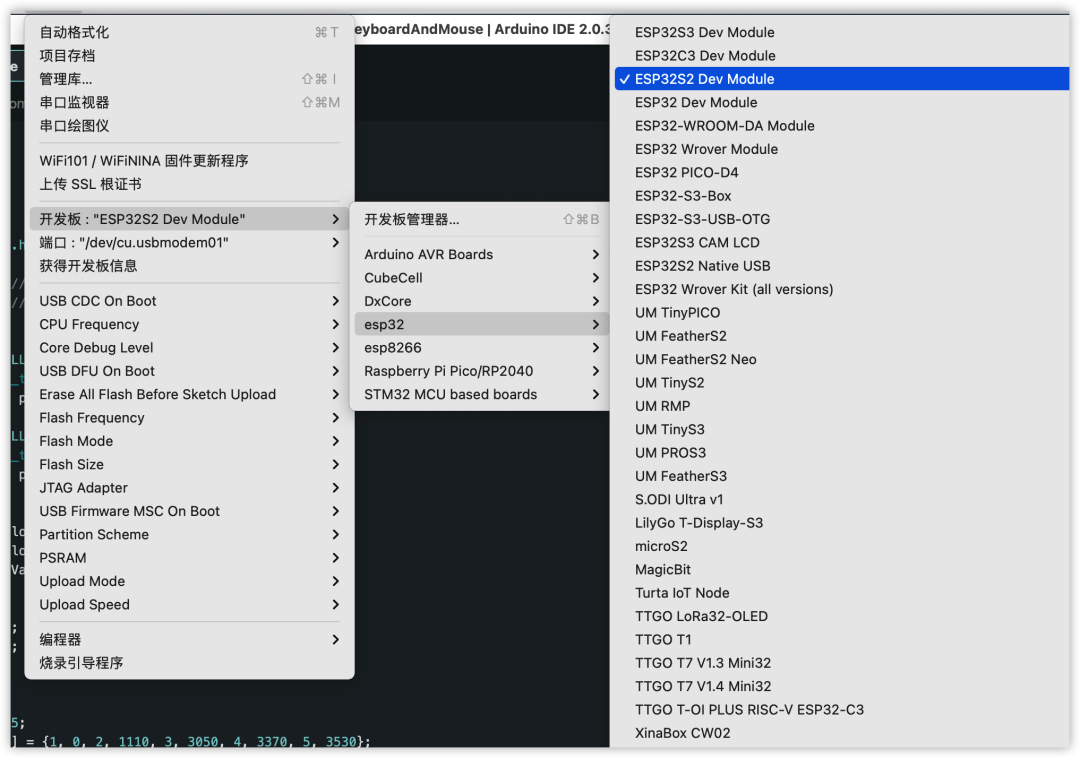Open 串口绘图仪 serial plotter
Viewport: 1080px width, 758px height.
point(189,126)
